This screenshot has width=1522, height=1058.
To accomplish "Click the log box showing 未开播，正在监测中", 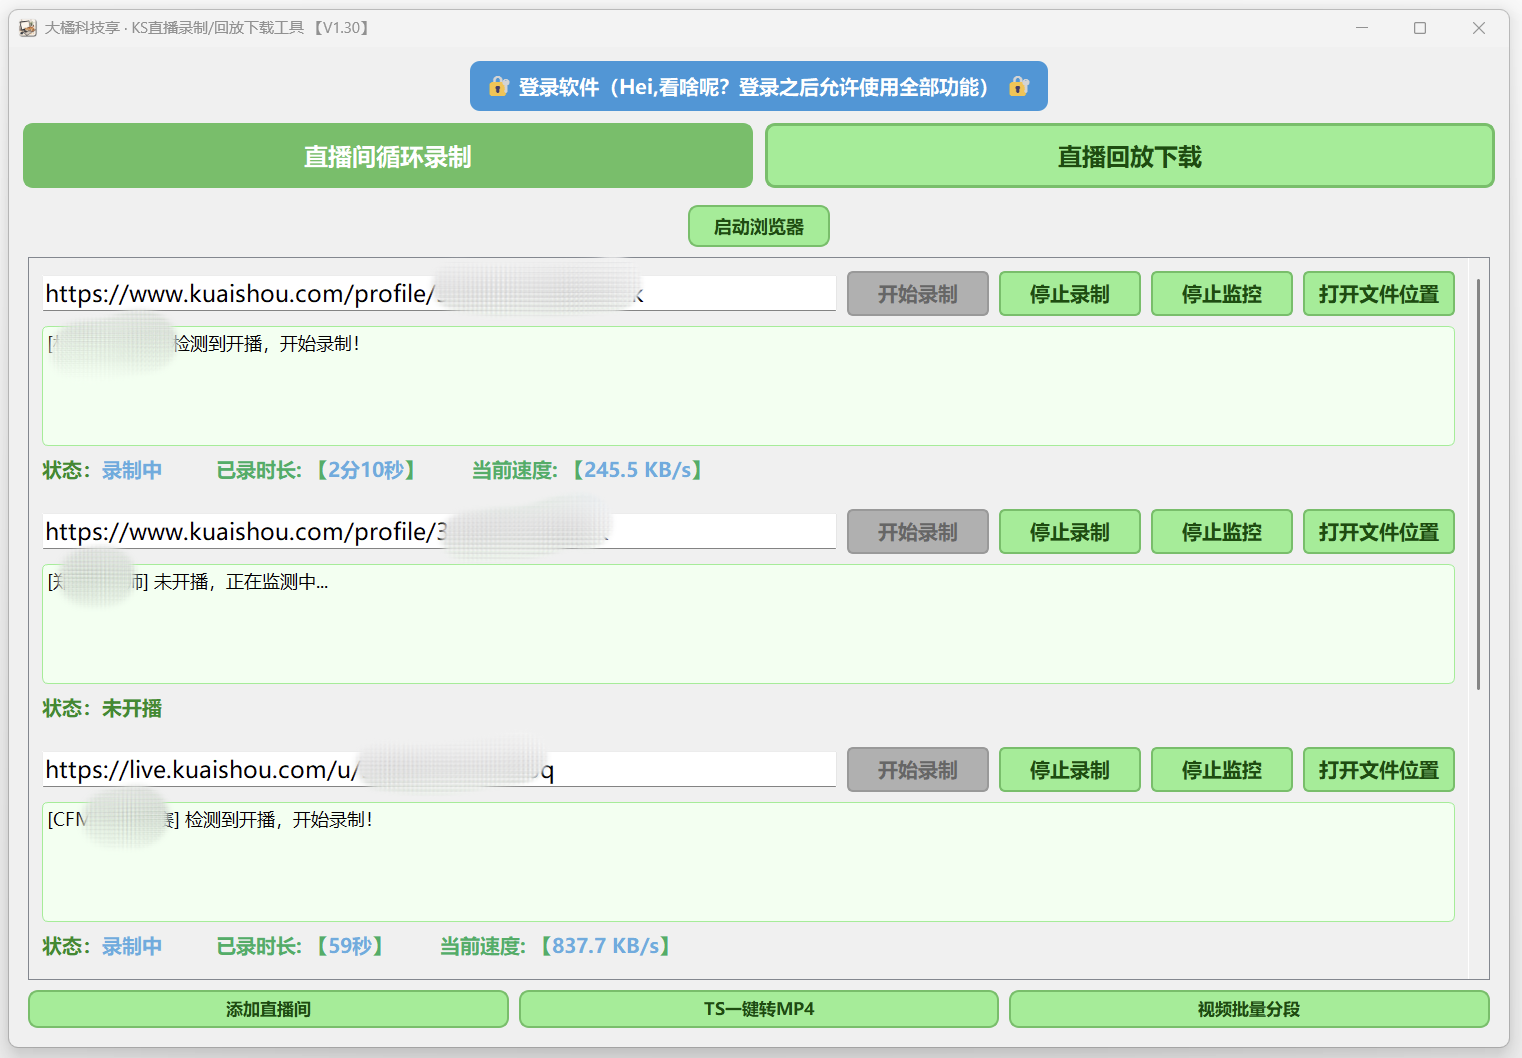I will tap(748, 624).
